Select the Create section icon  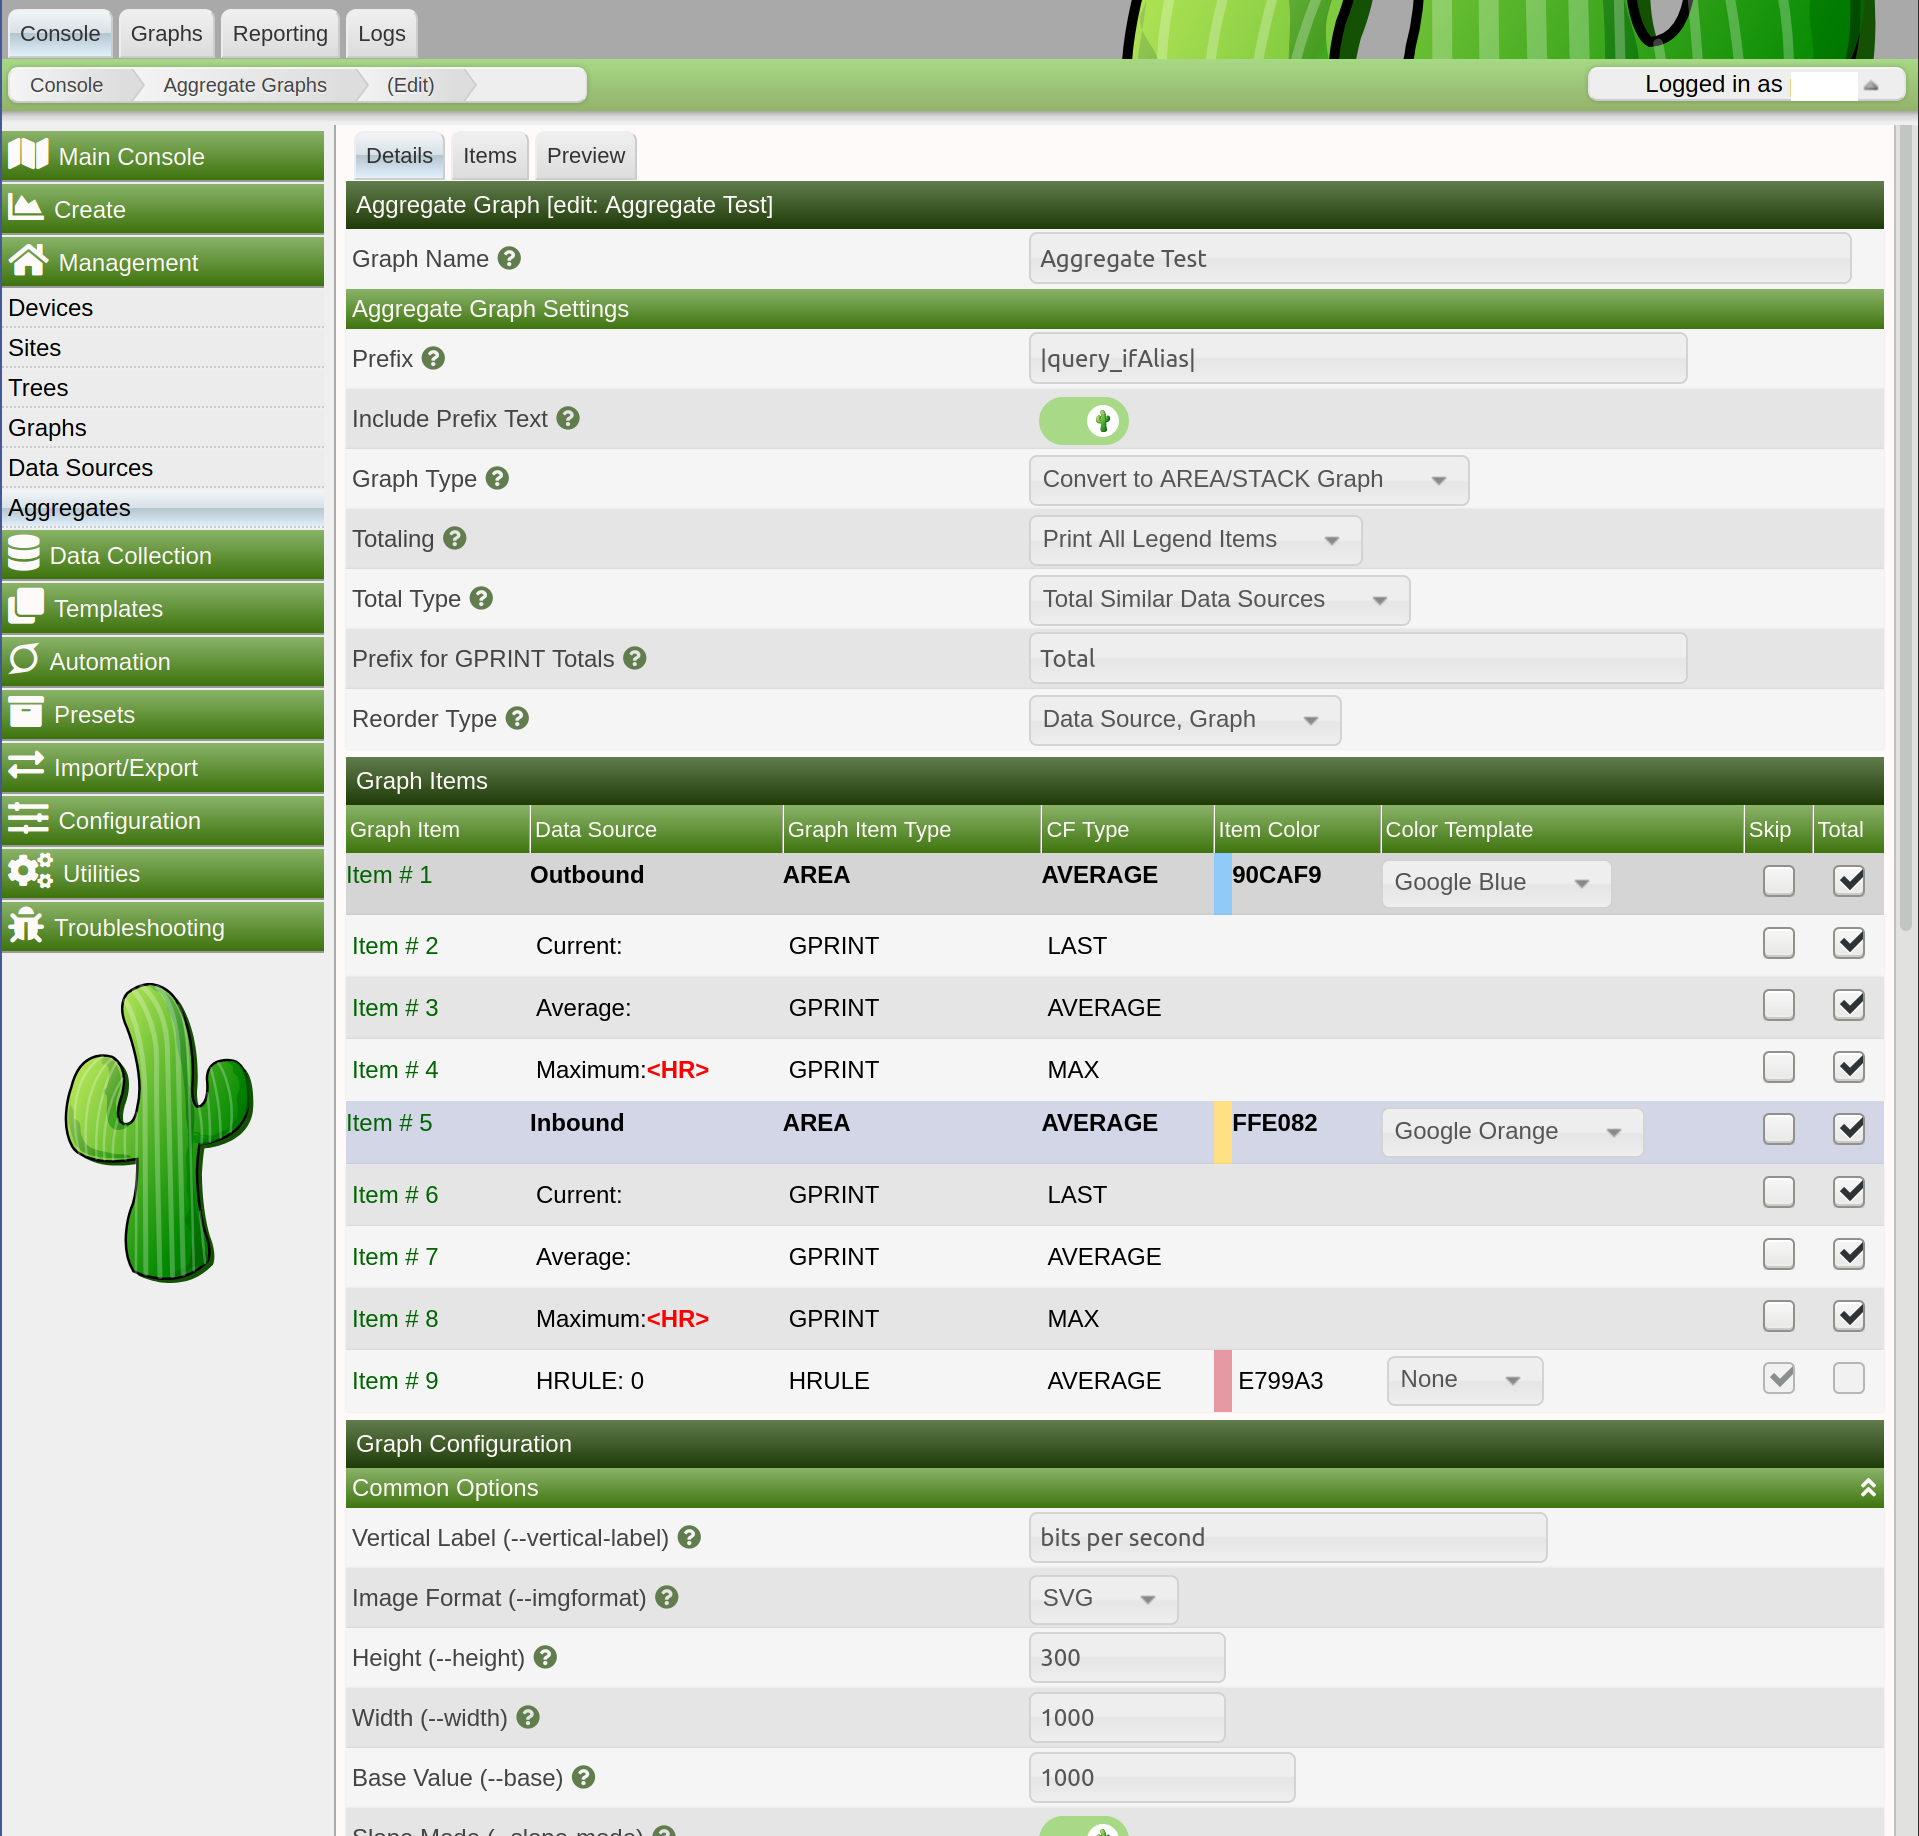(28, 208)
